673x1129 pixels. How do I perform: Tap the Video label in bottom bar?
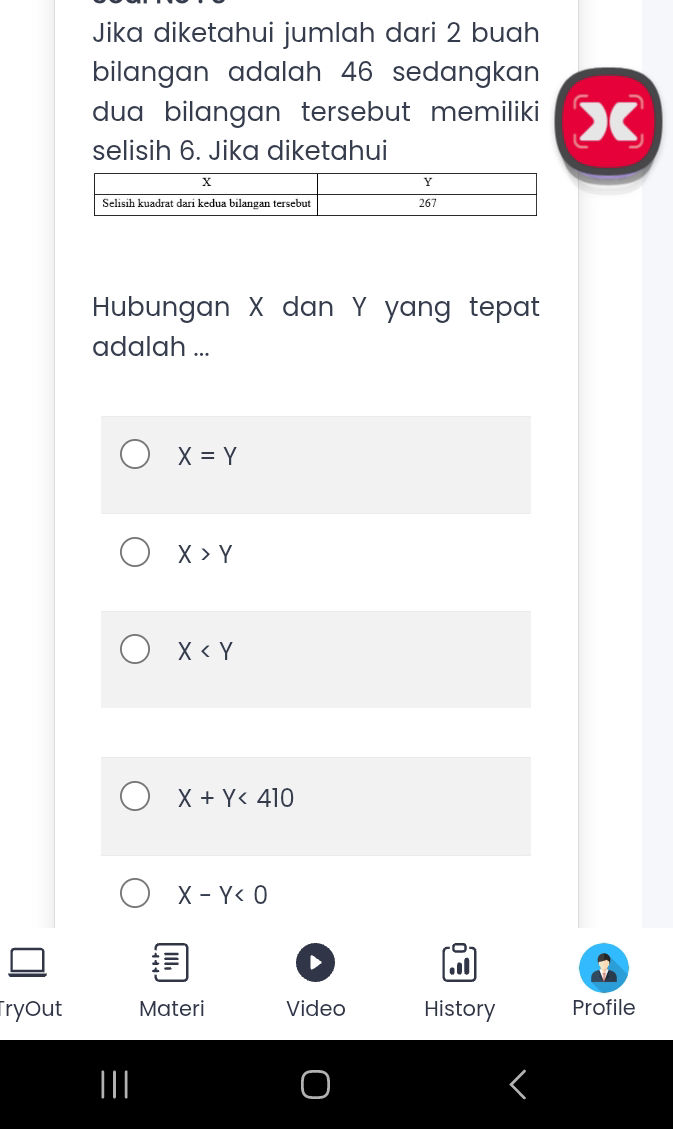click(x=315, y=1008)
